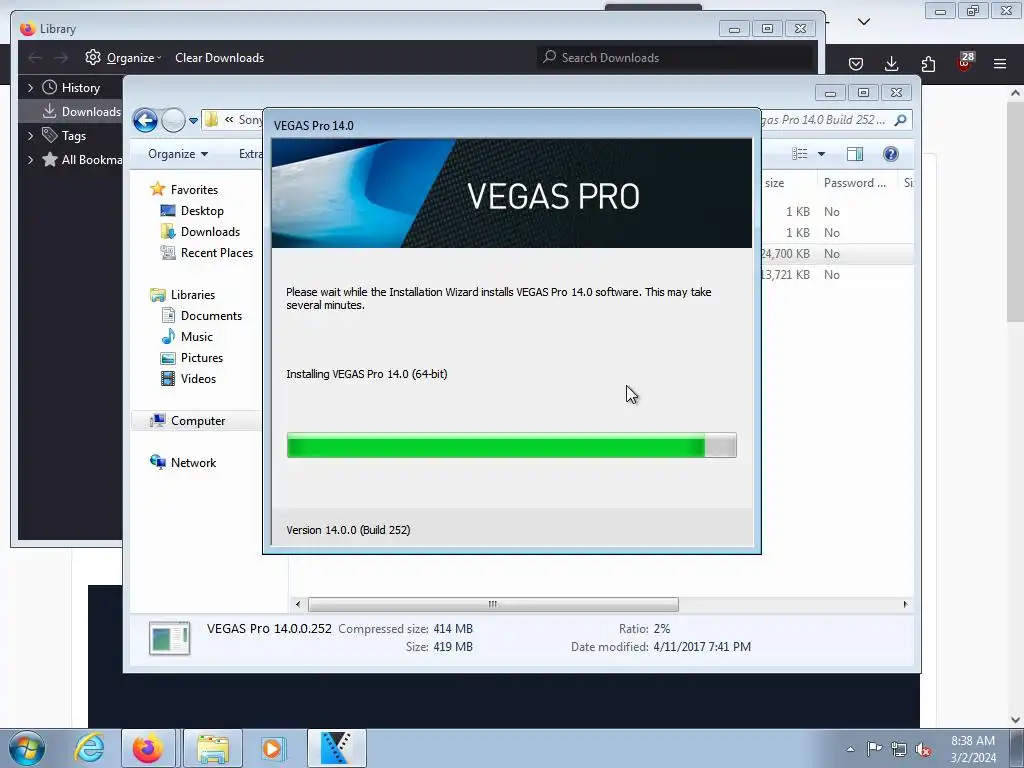Open Explorer help with the question mark icon
Viewport: 1024px width, 768px height.
click(891, 154)
